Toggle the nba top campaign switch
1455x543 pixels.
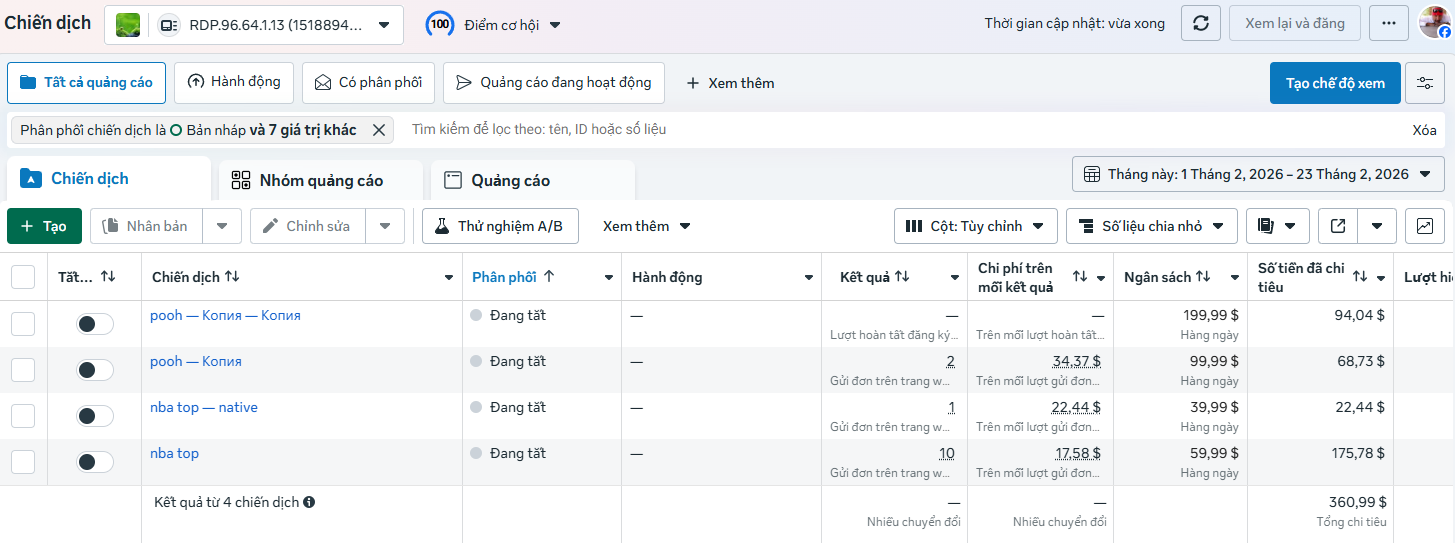click(95, 462)
